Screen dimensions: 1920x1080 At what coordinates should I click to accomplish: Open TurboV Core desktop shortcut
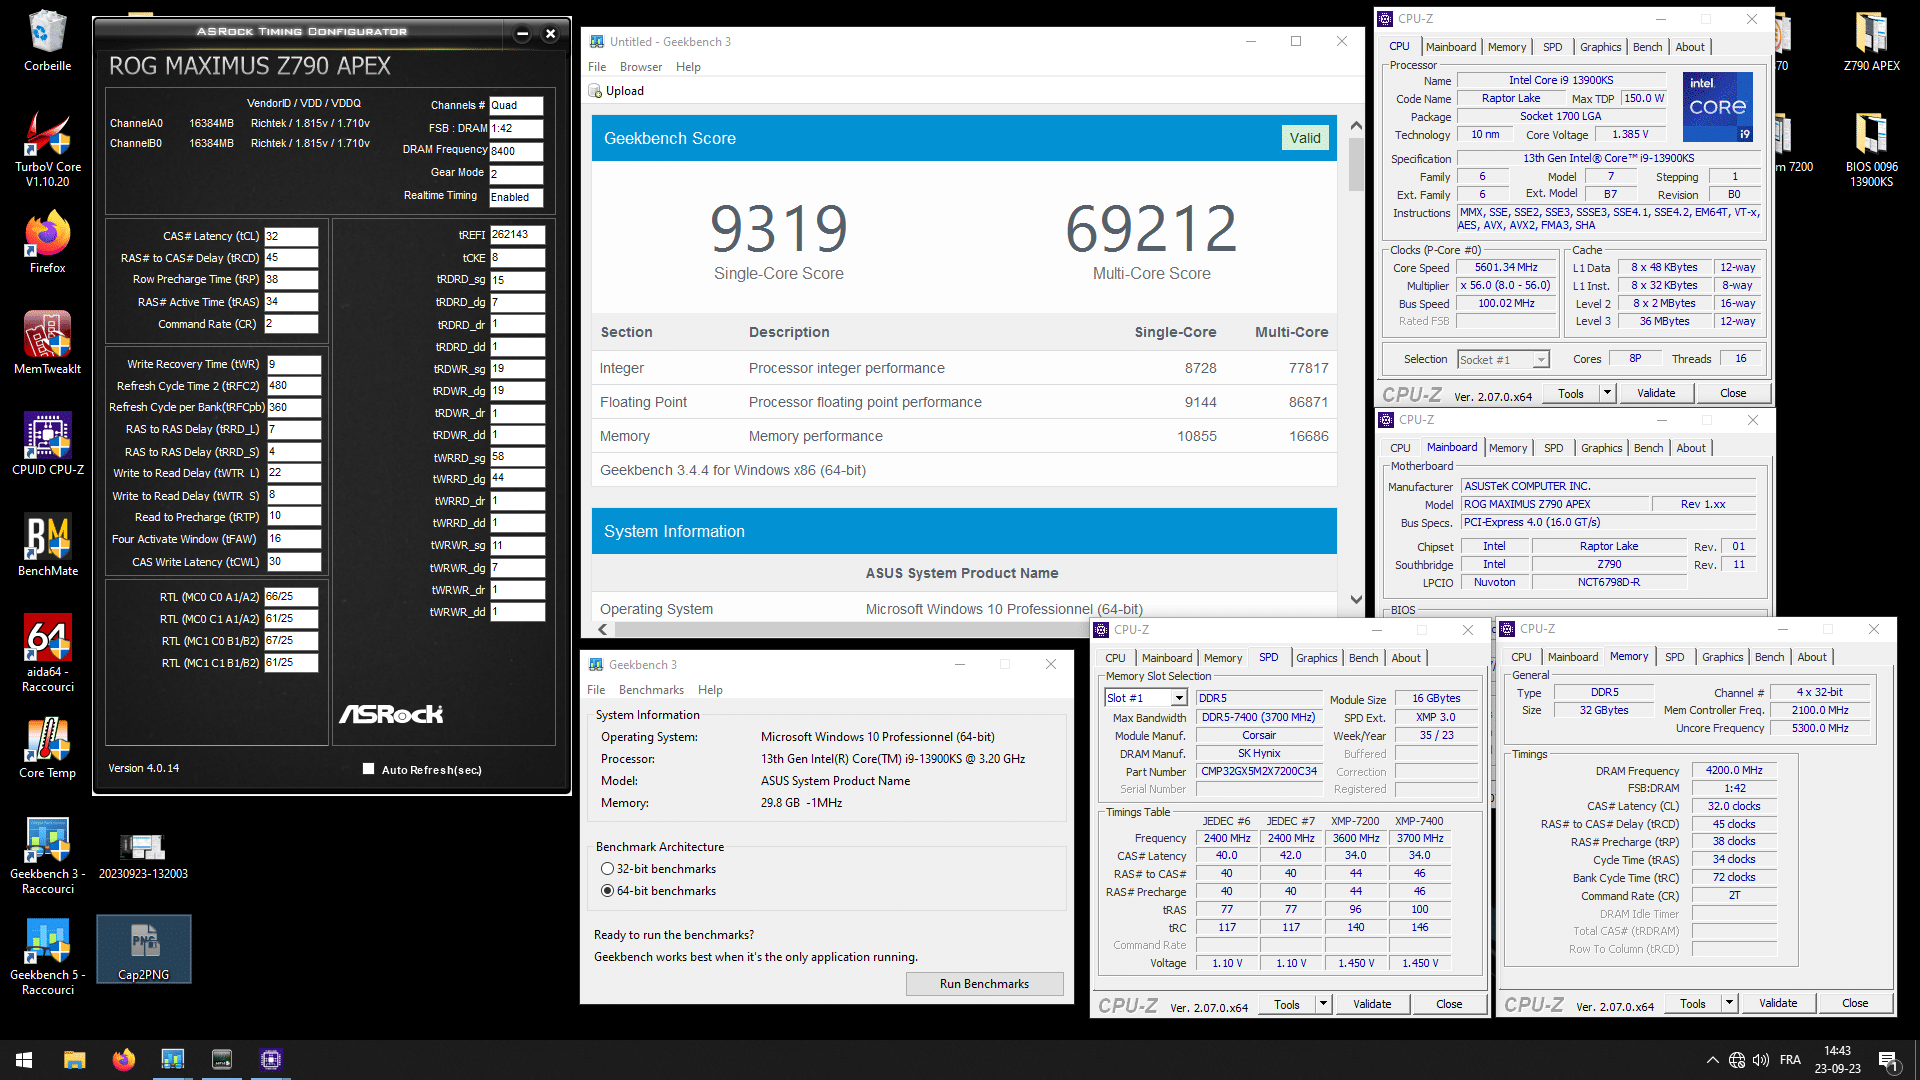(x=47, y=148)
